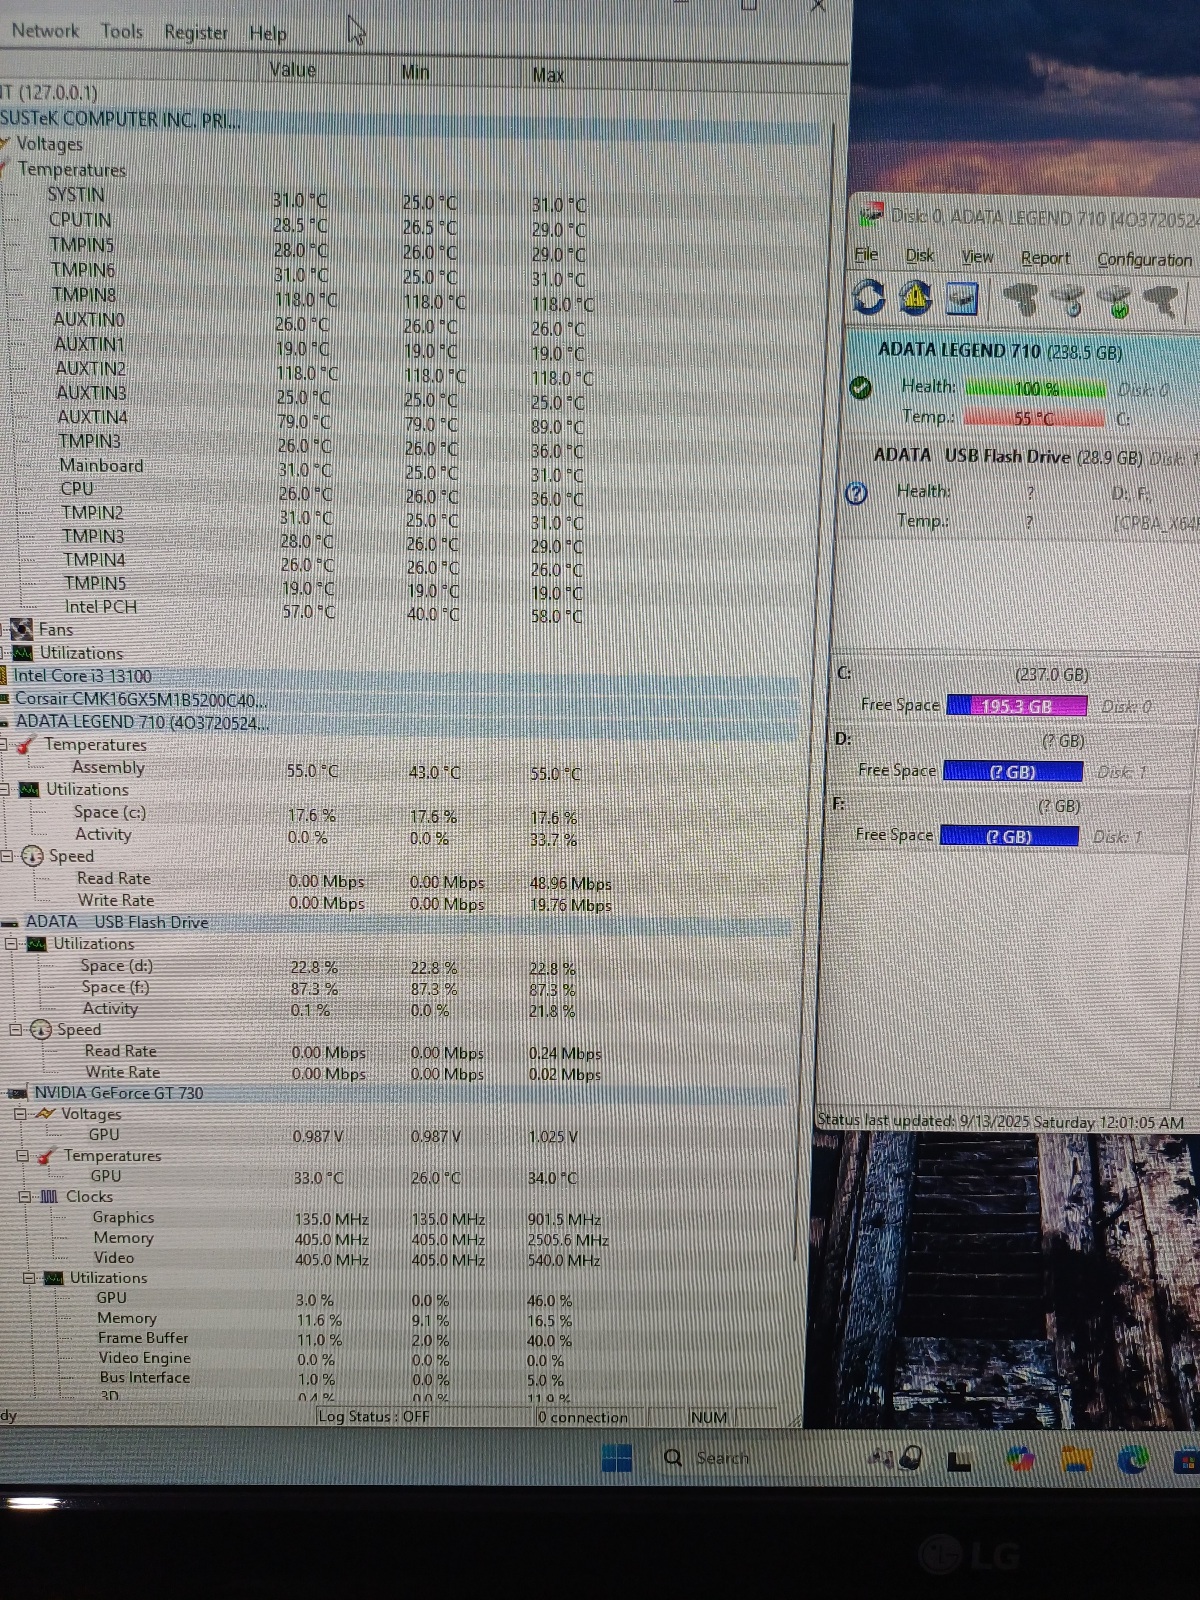The height and width of the screenshot is (1600, 1200).
Task: Click the refresh icon with yellow warning triangle
Action: [x=915, y=297]
